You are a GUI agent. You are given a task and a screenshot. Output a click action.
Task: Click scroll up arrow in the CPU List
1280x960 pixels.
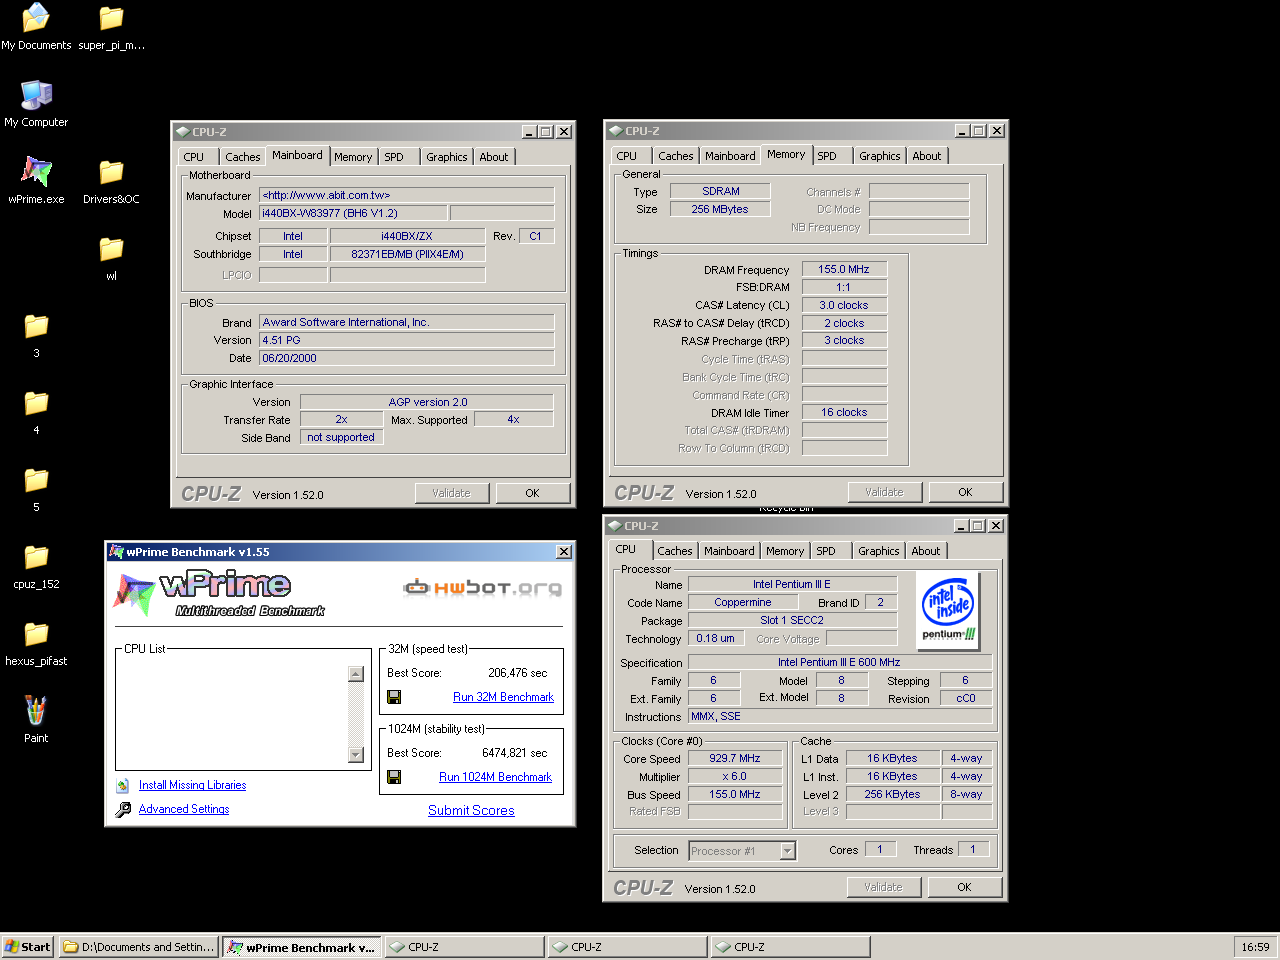[x=355, y=674]
